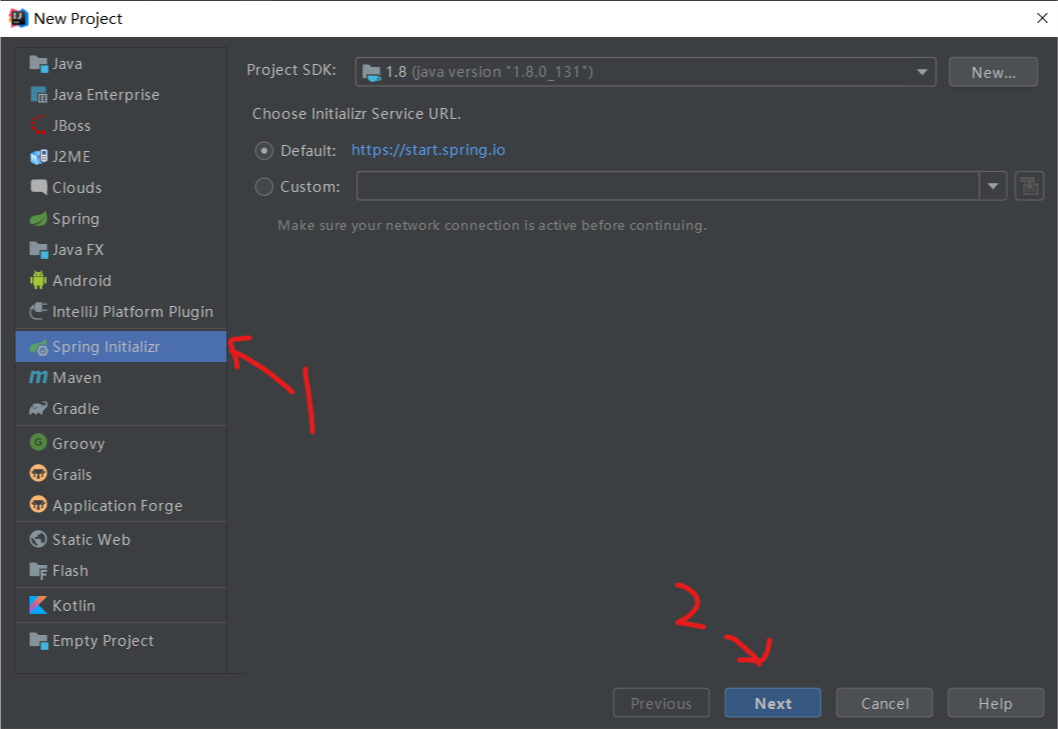Image resolution: width=1058 pixels, height=729 pixels.
Task: Select Gradle project type label
Action: (76, 408)
